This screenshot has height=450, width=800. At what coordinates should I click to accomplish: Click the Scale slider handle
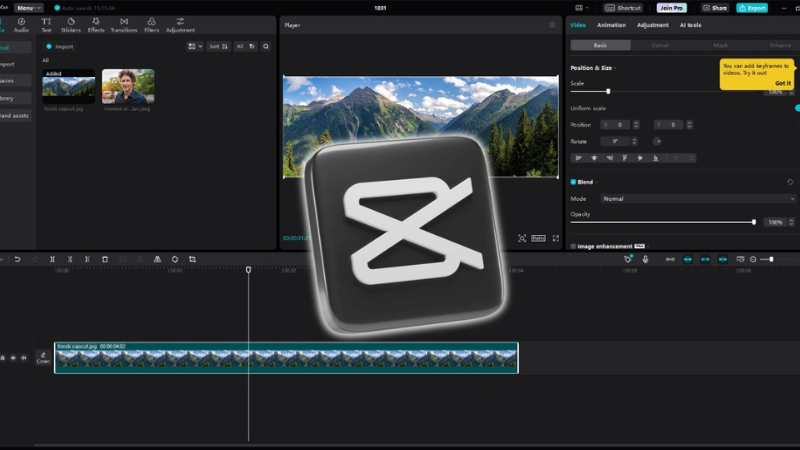click(x=608, y=91)
